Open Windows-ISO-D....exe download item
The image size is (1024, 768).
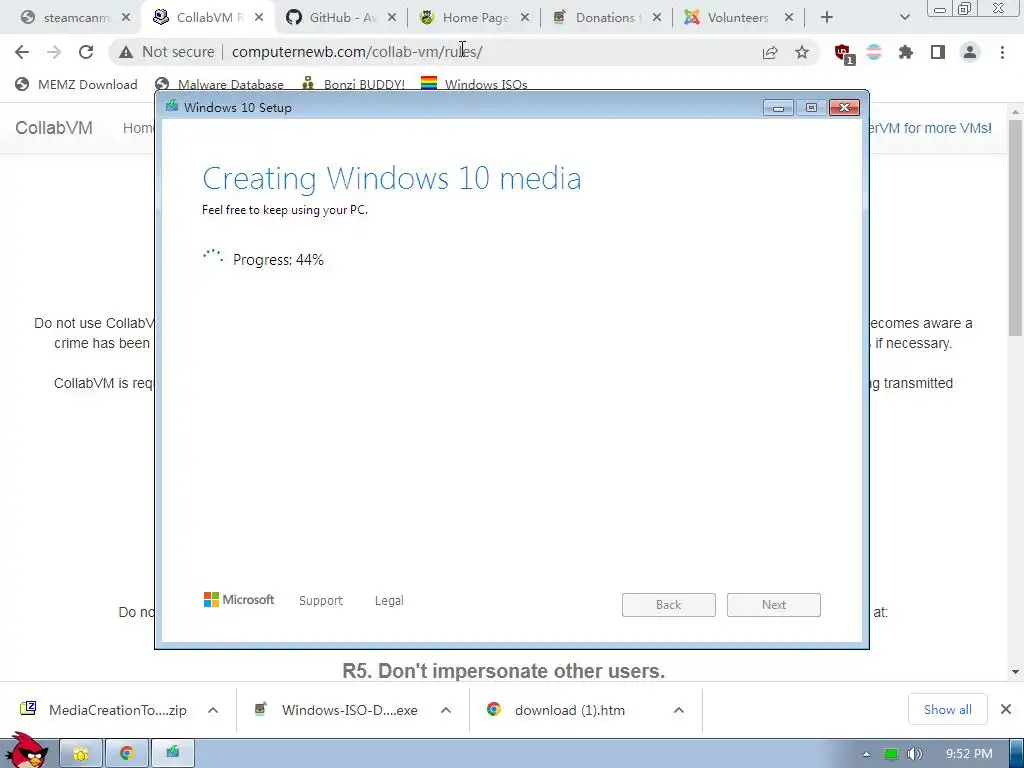coord(338,710)
